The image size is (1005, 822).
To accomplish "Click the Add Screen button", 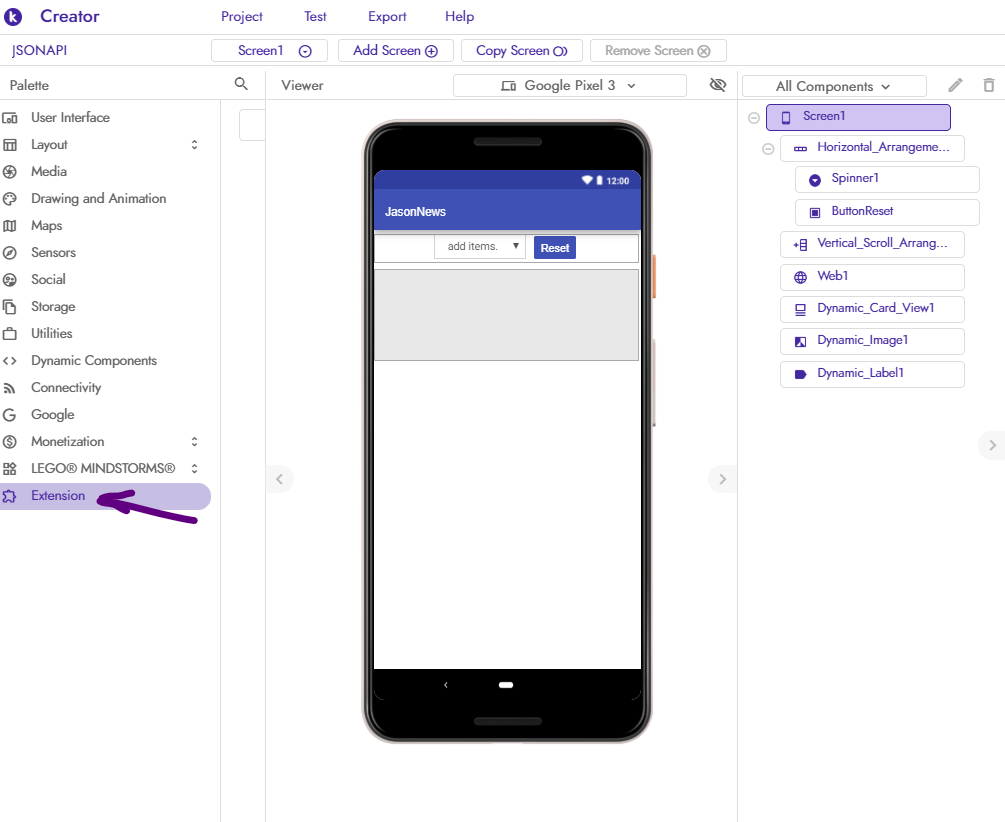I will pyautogui.click(x=395, y=51).
